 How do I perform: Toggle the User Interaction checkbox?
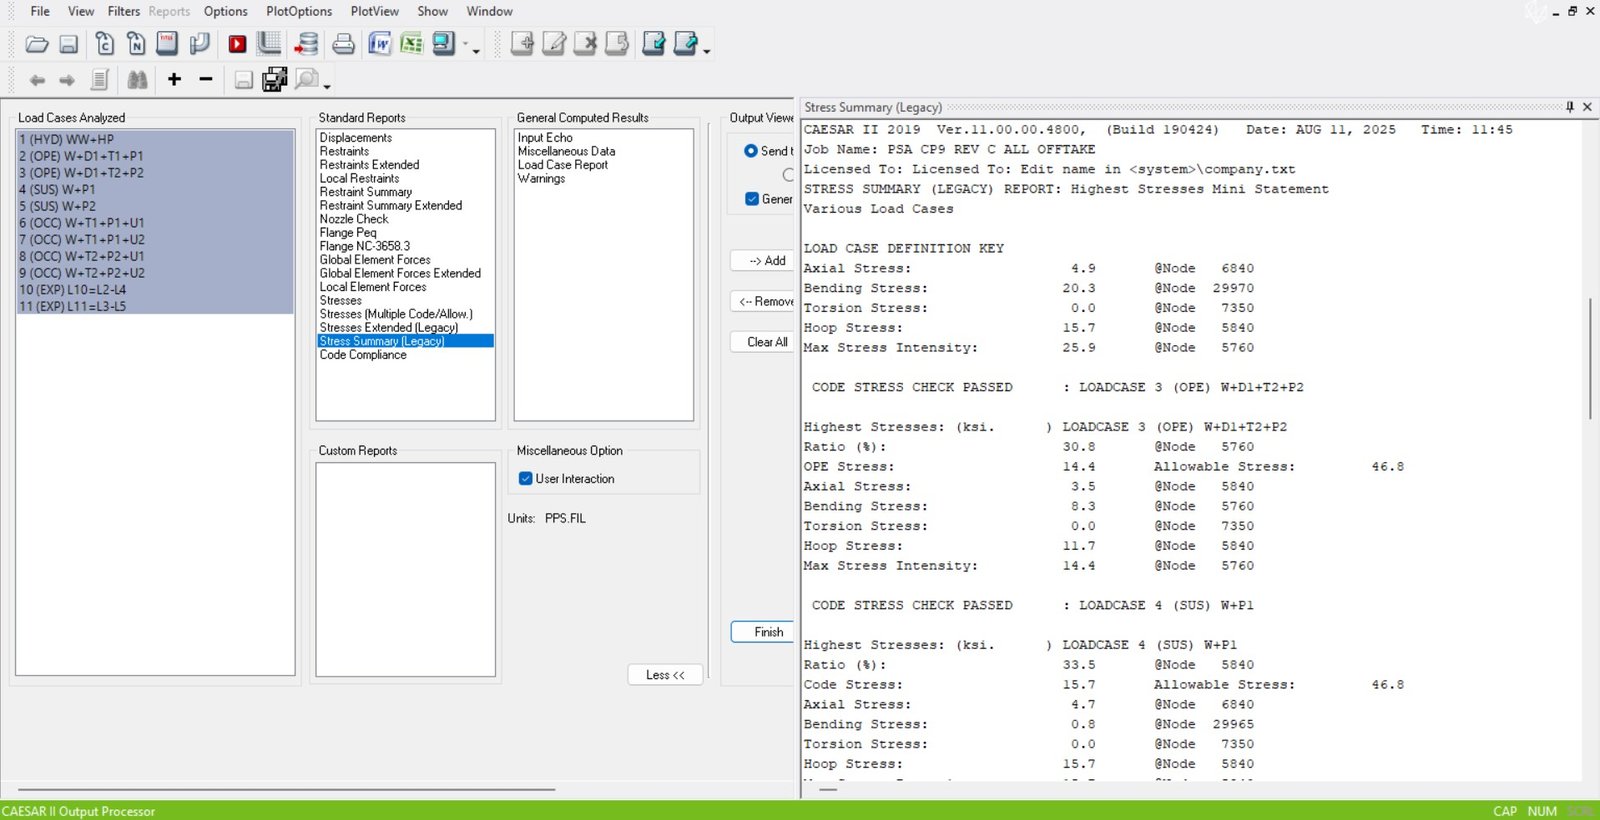[x=526, y=479]
